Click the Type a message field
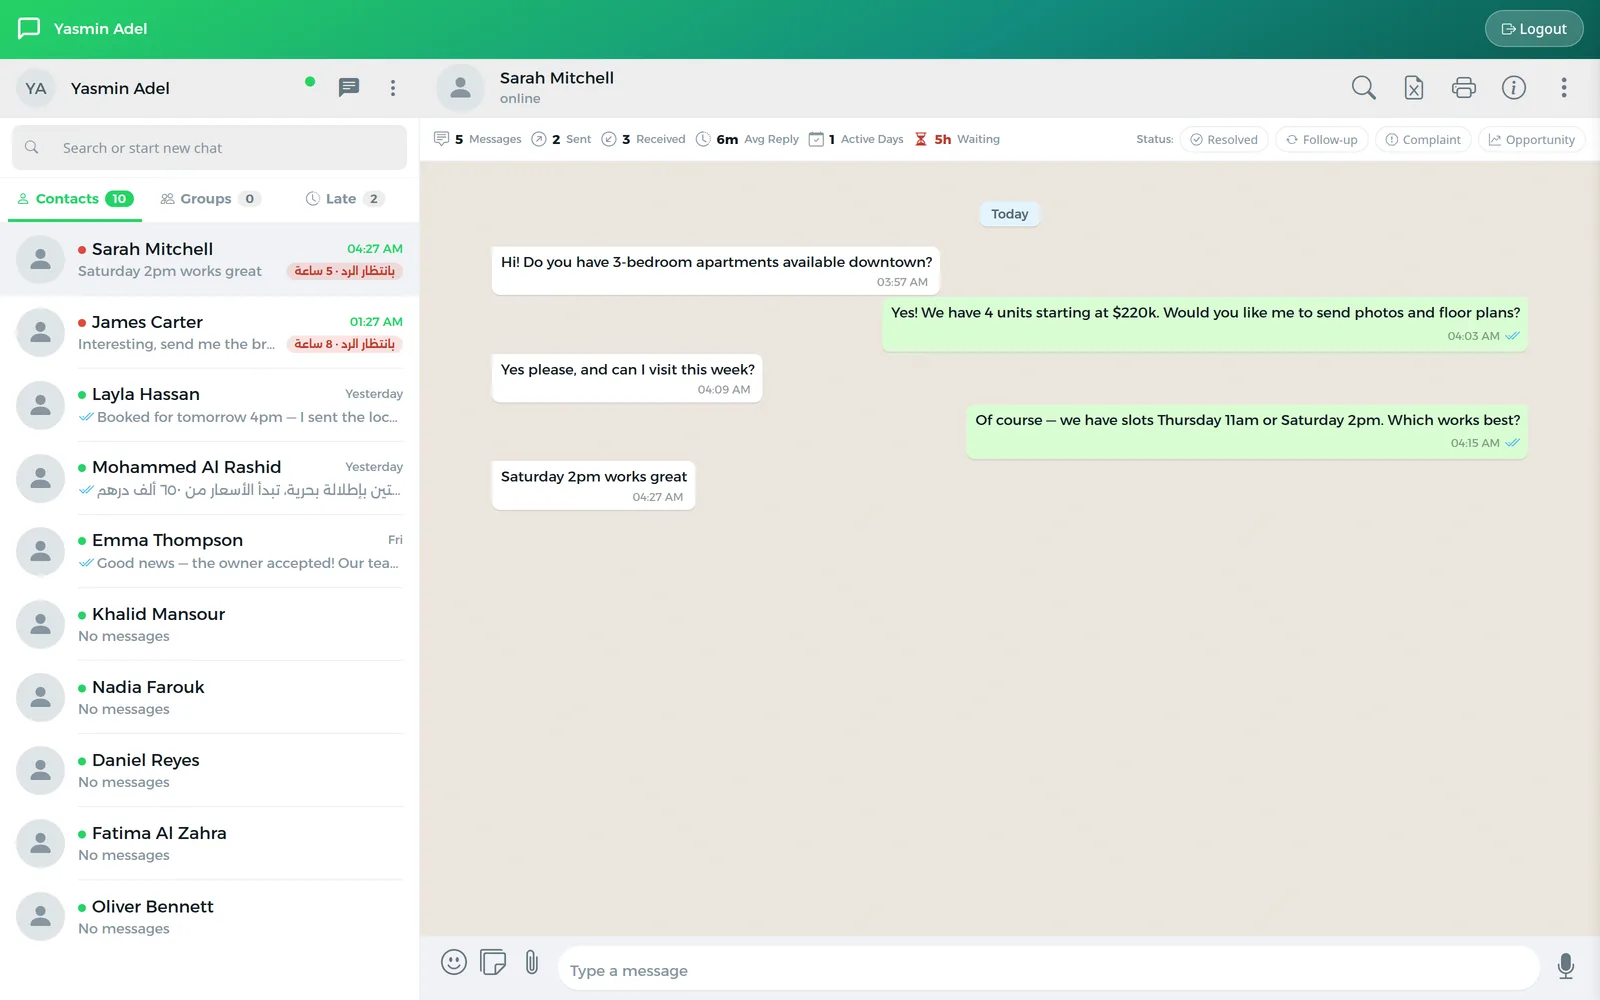The height and width of the screenshot is (1000, 1600). pos(1048,970)
